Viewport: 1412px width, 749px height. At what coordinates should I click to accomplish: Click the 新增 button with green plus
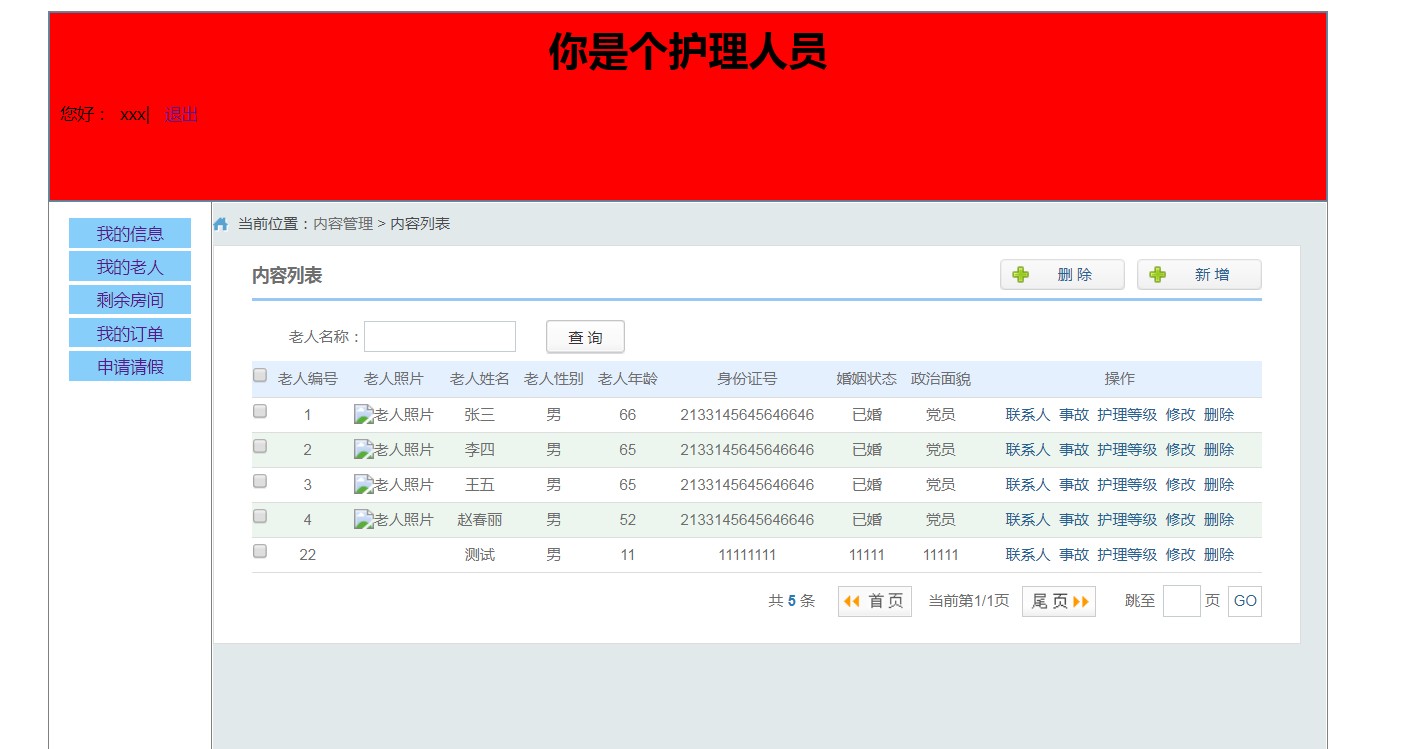tap(1198, 275)
